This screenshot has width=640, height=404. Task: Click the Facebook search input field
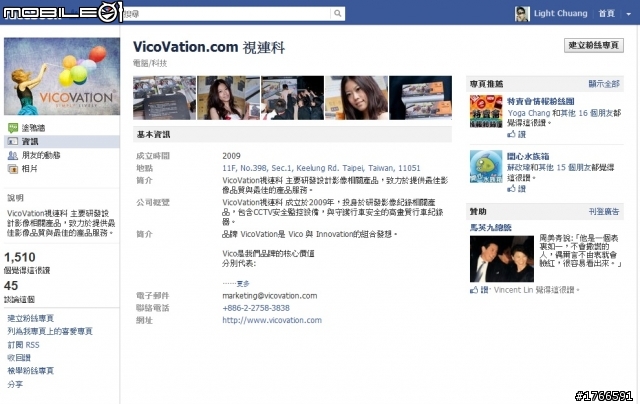(x=227, y=13)
